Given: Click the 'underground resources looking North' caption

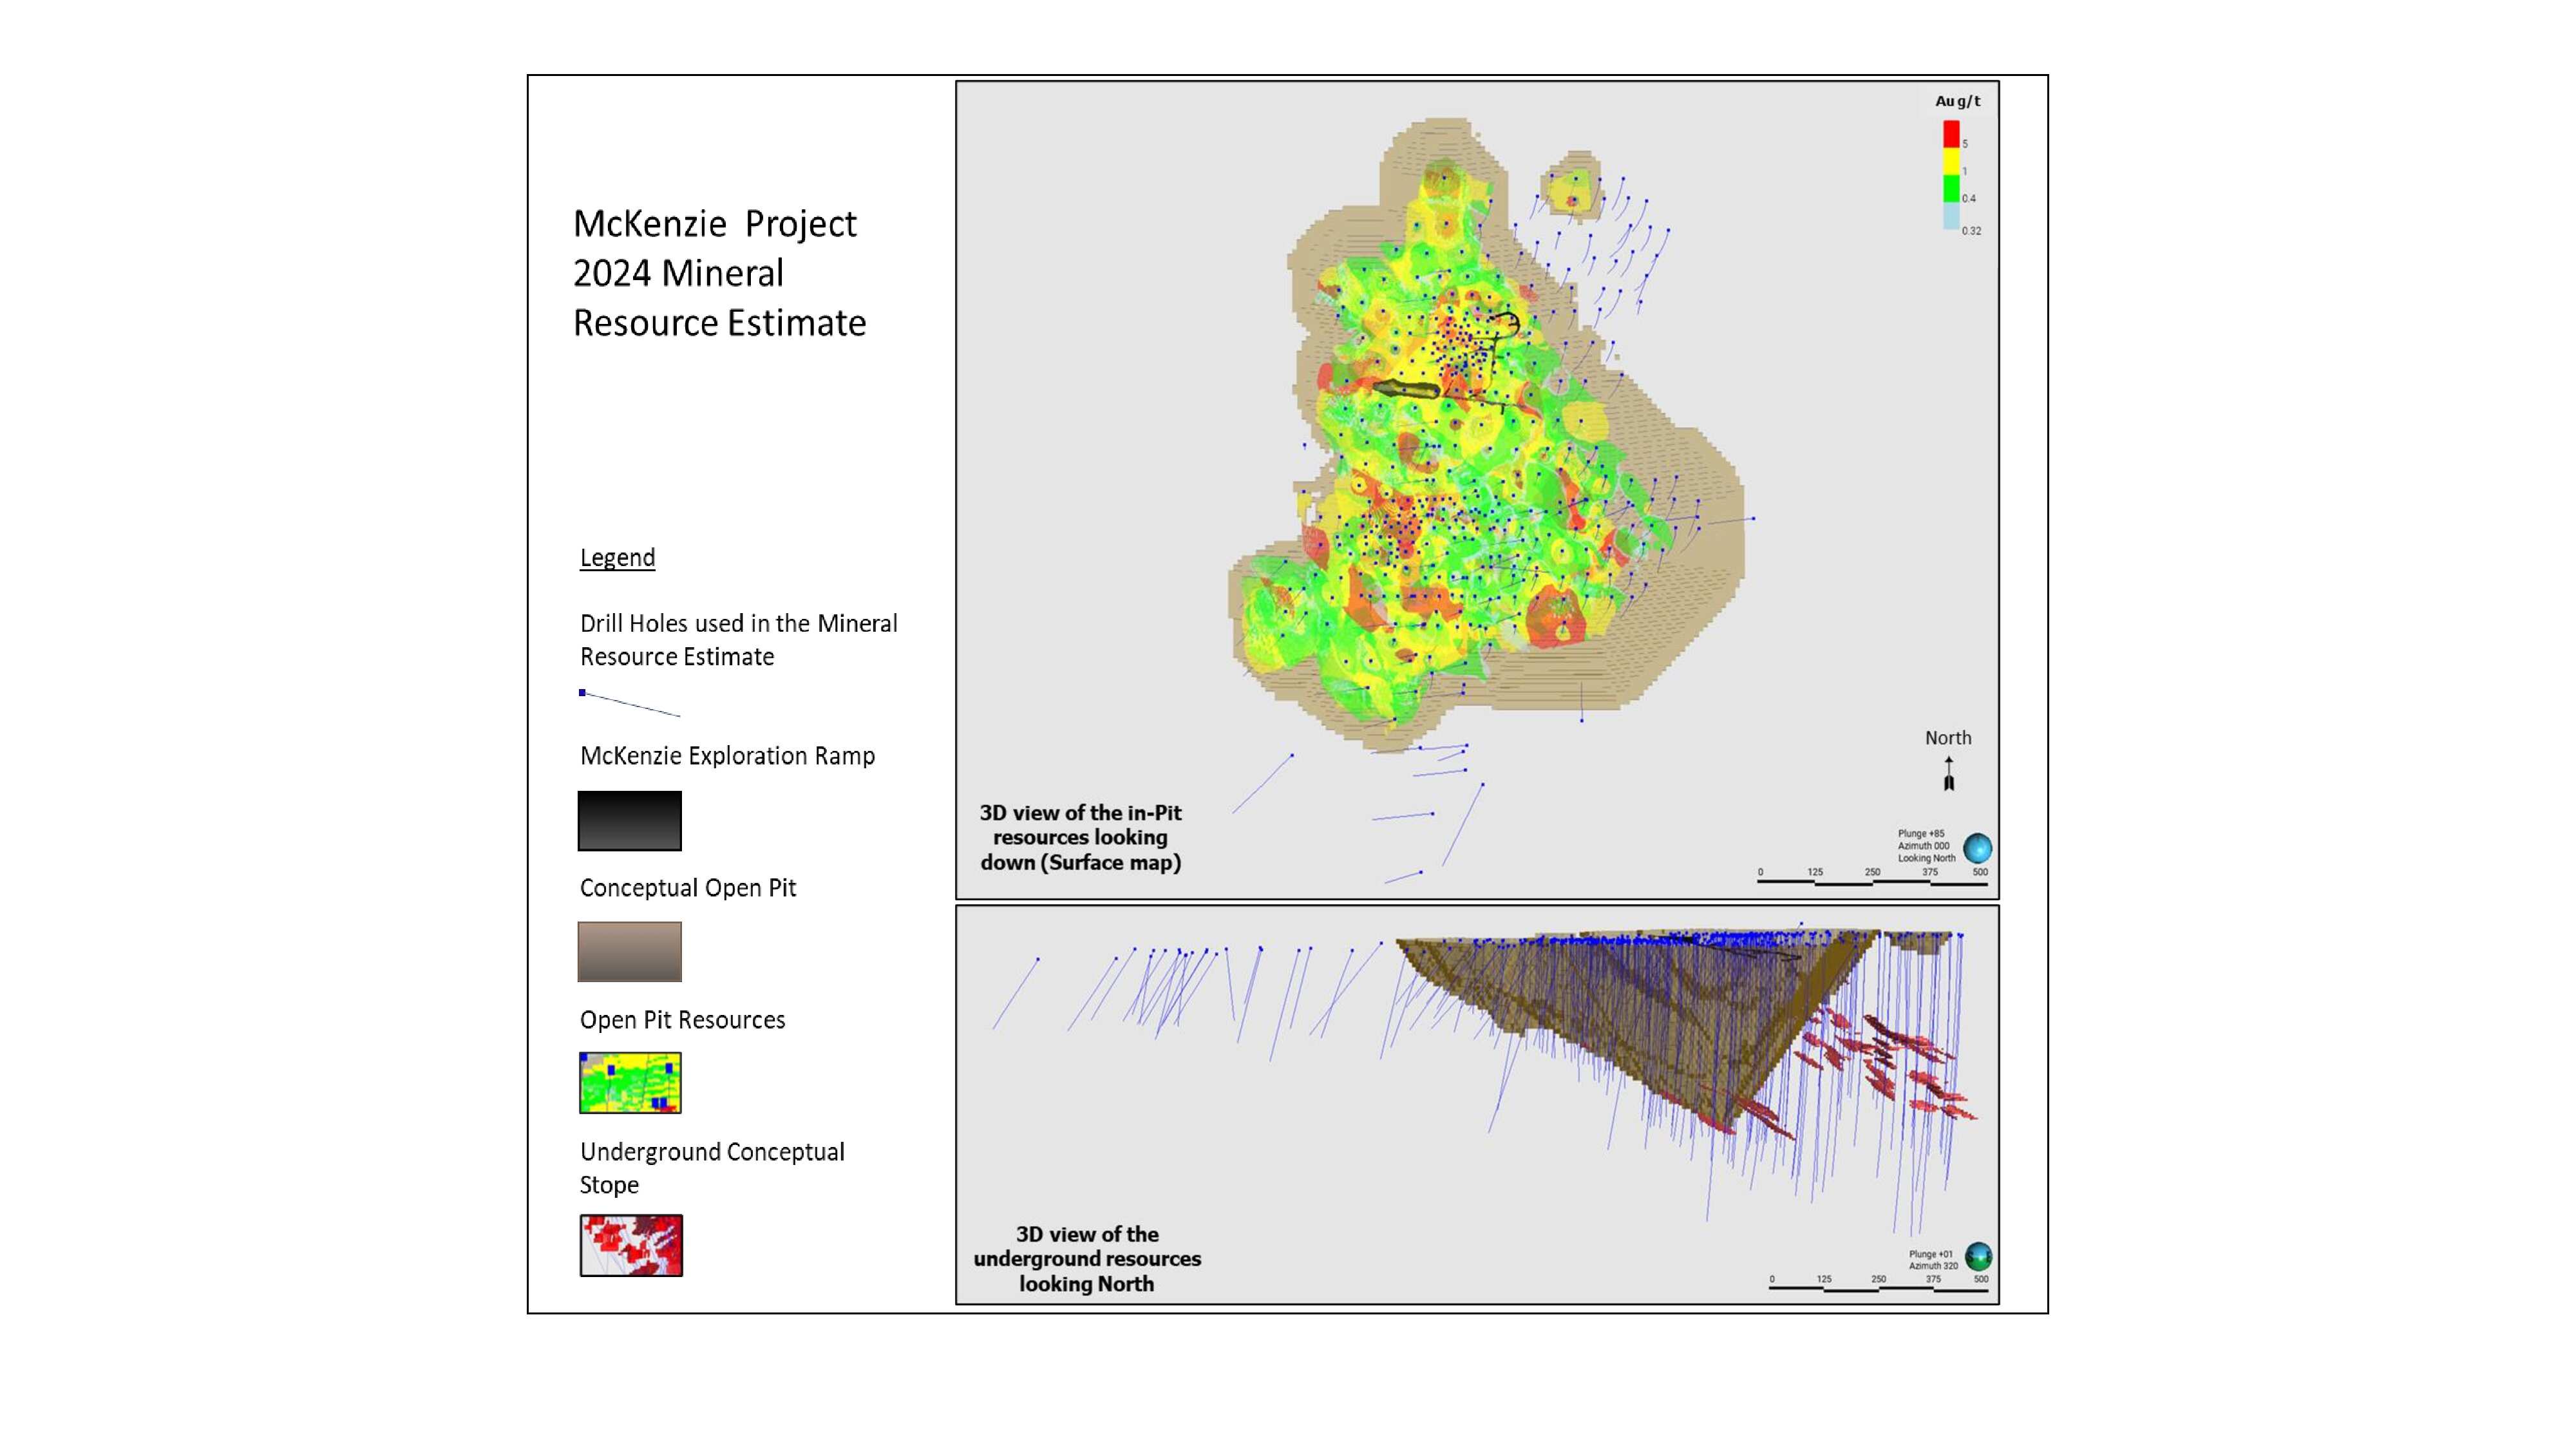Looking at the screenshot, I should point(1087,1258).
